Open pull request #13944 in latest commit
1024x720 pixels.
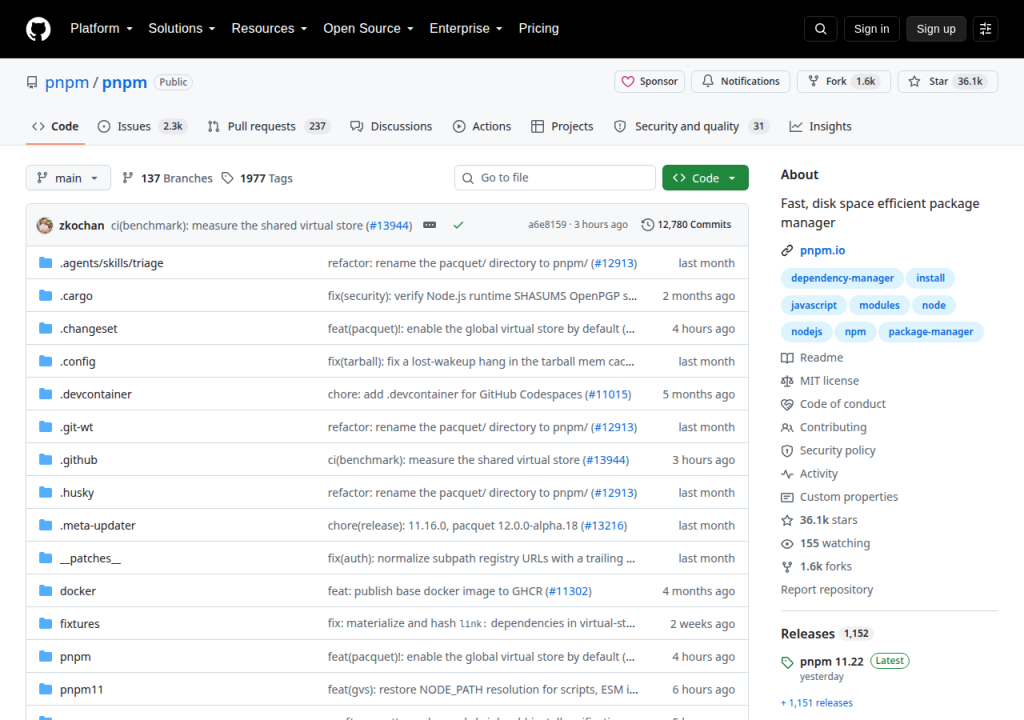coord(389,225)
